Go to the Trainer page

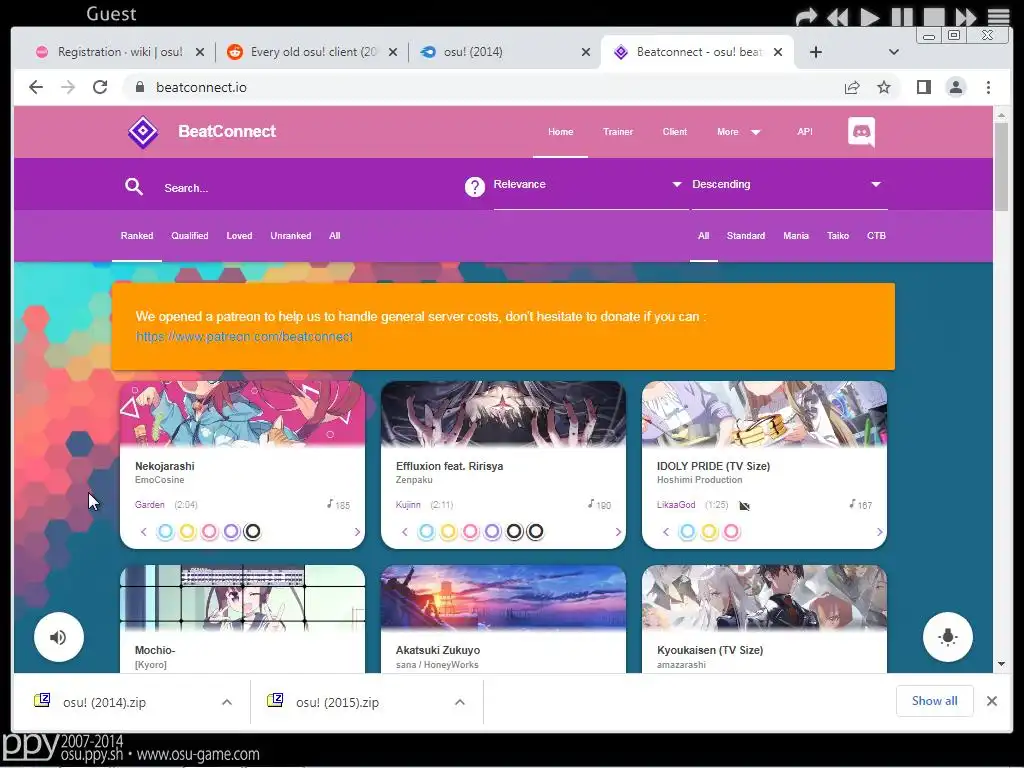pos(618,132)
